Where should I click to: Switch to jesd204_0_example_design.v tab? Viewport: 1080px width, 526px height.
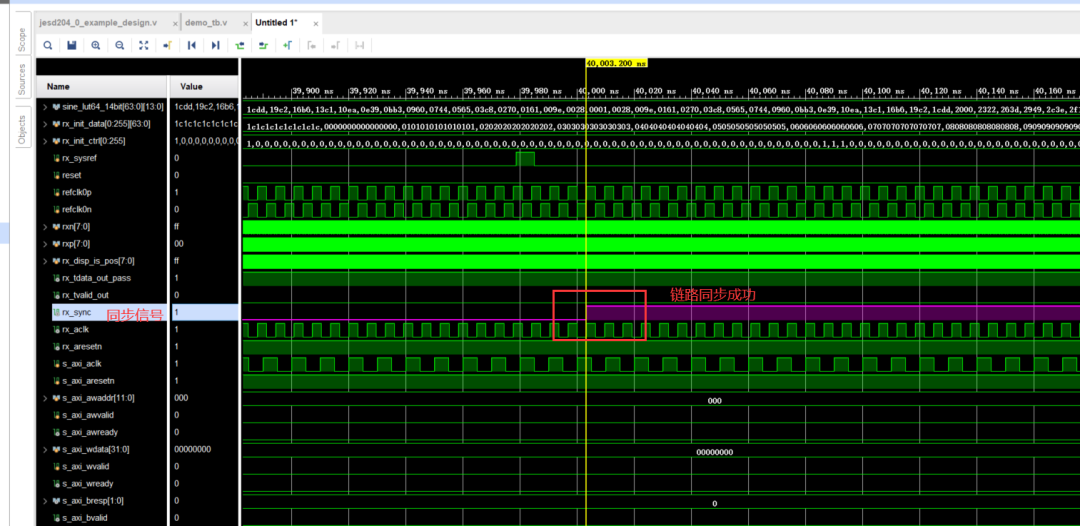pyautogui.click(x=98, y=23)
